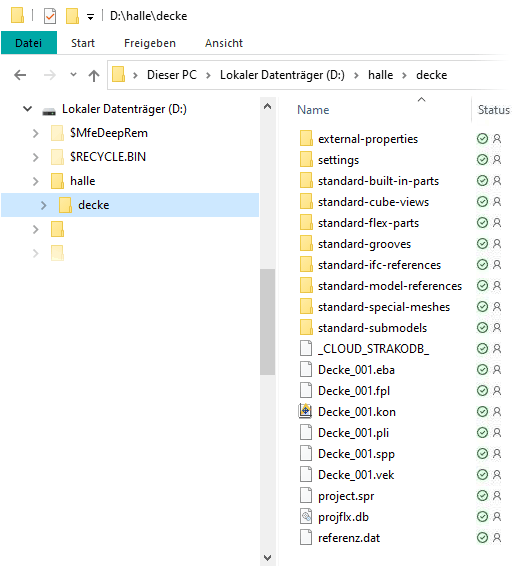Switch to the Ansicht ribbon tab
Viewport: 512px width, 567px height.
(224, 43)
